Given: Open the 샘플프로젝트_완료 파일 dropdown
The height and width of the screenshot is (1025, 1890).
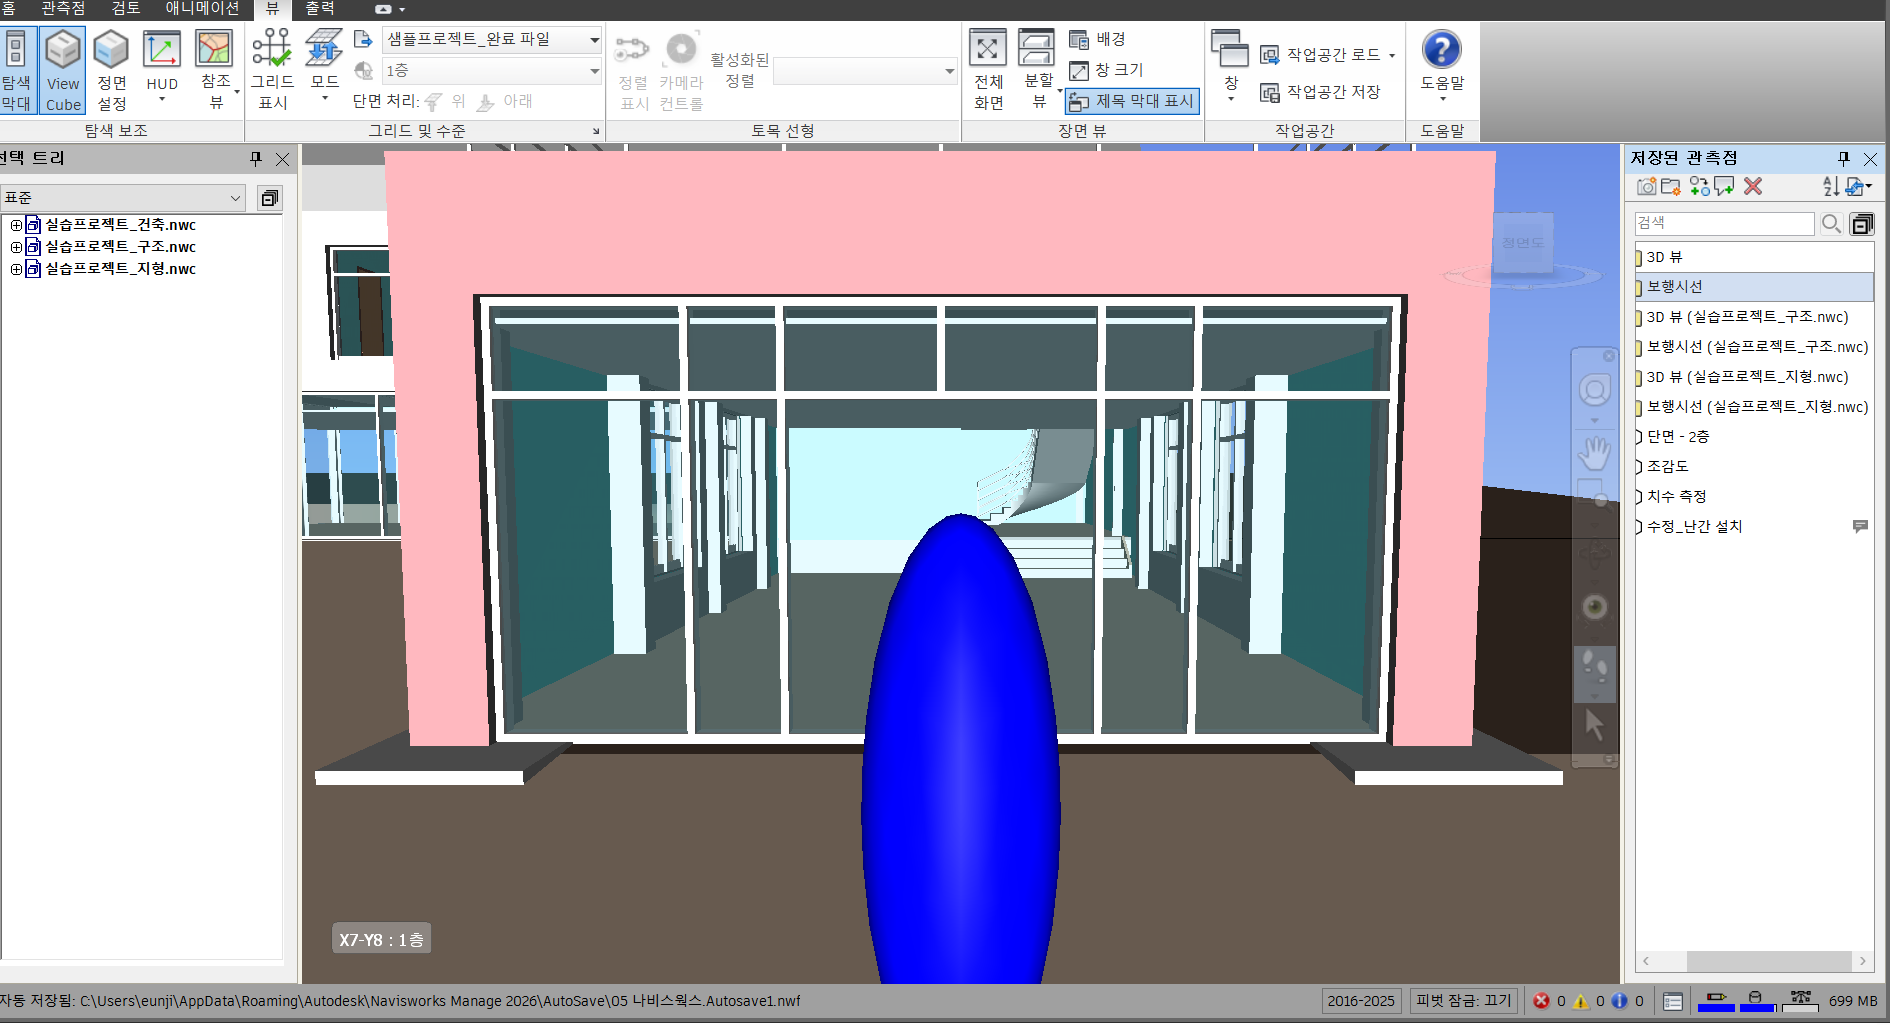Looking at the screenshot, I should coord(594,40).
